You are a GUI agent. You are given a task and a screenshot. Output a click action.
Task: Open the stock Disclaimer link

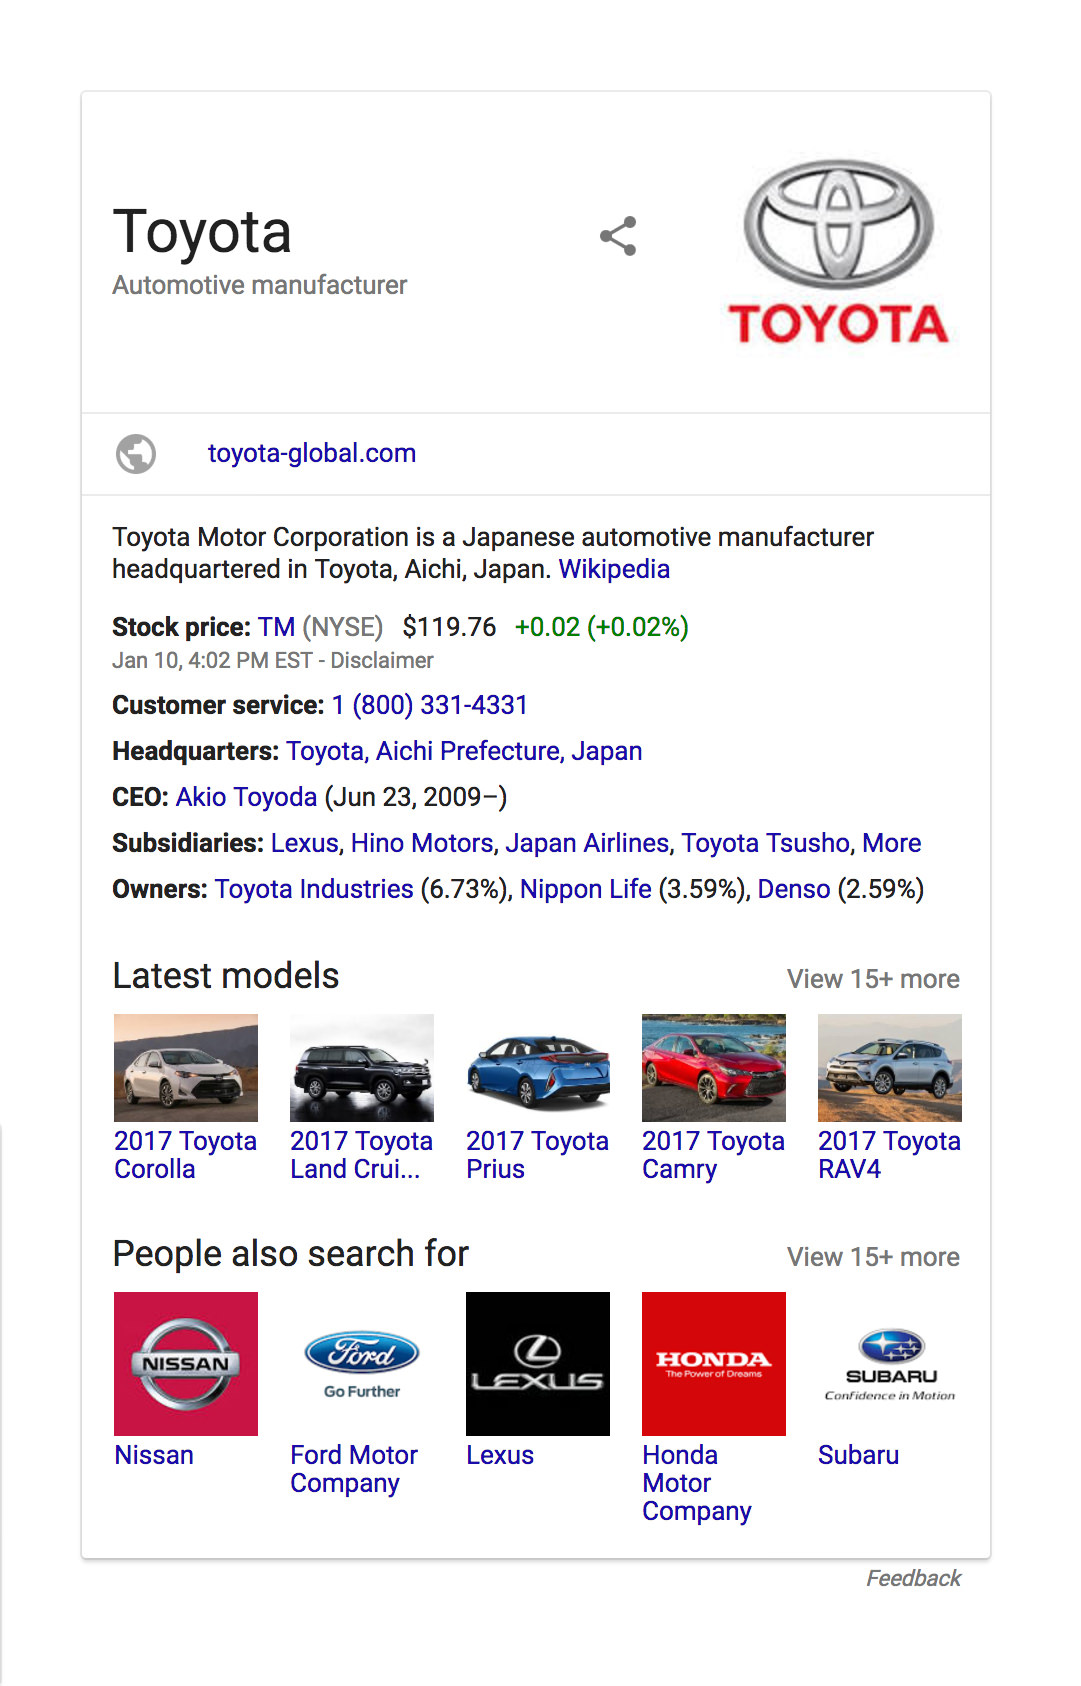(x=382, y=661)
